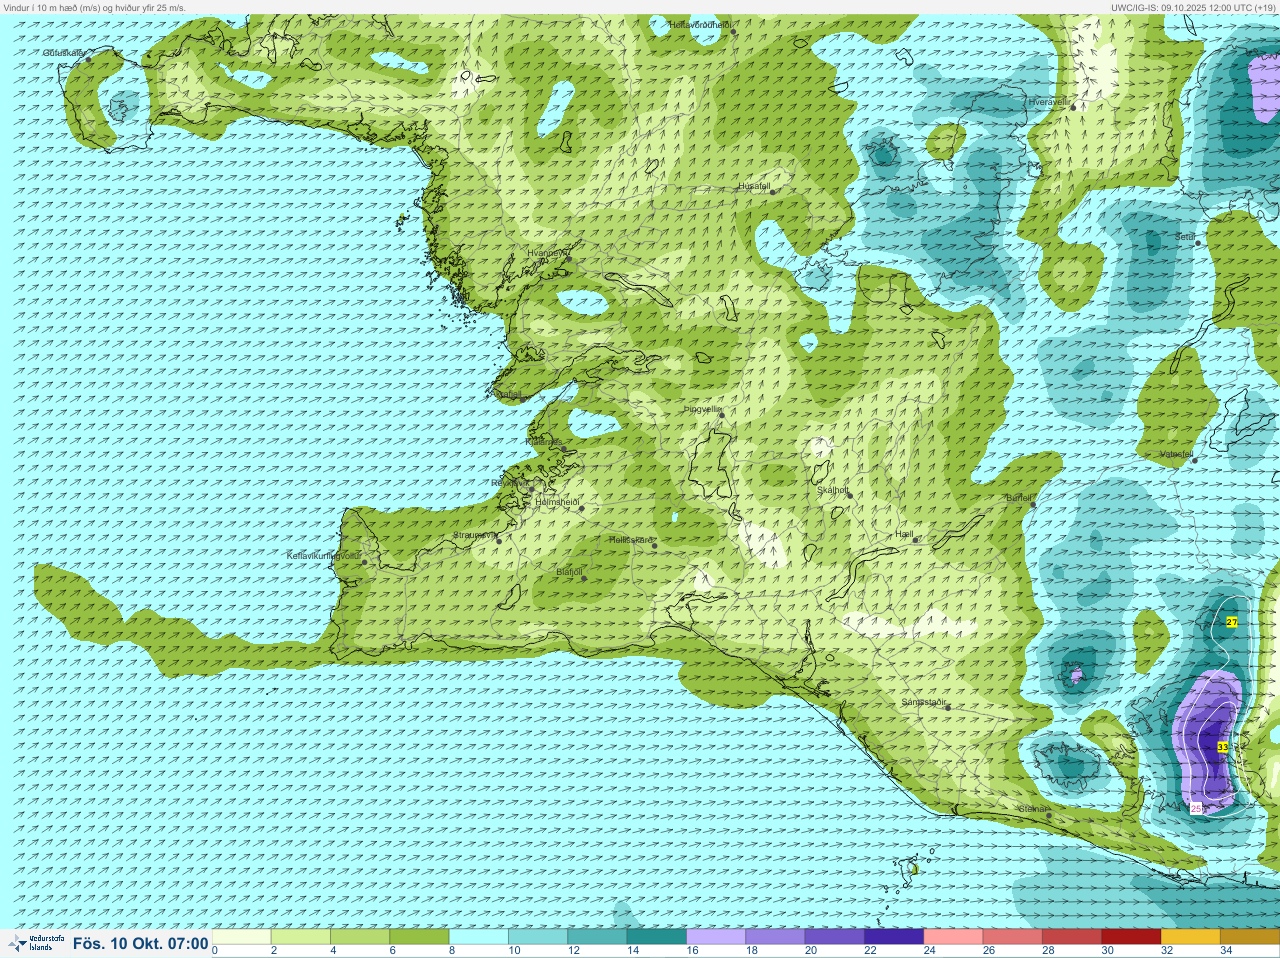Screen dimensions: 1280x958
Task: Select the Holtavörðuheiði station point
Action: (x=733, y=32)
